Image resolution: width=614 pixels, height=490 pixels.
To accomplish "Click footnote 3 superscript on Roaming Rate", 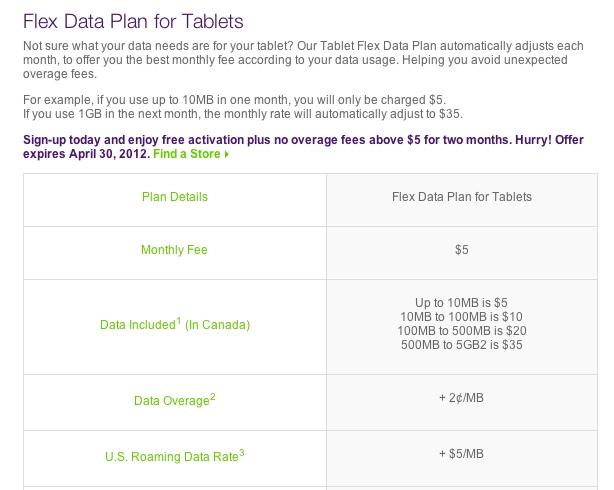I will point(242,453).
